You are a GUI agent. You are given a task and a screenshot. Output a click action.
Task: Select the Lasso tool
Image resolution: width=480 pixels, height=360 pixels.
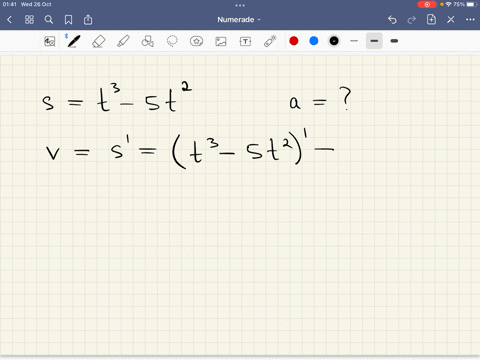172,41
